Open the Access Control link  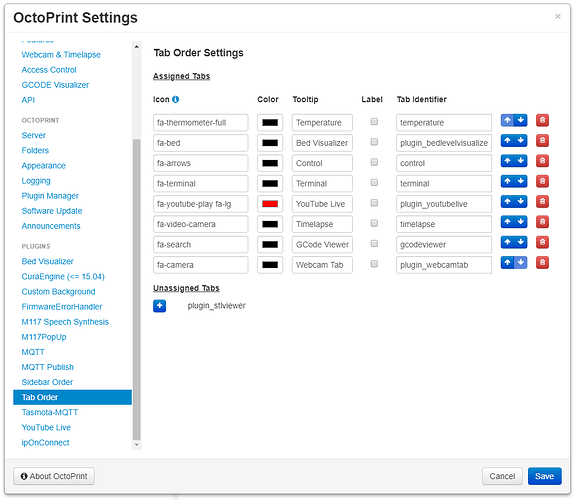click(x=49, y=70)
